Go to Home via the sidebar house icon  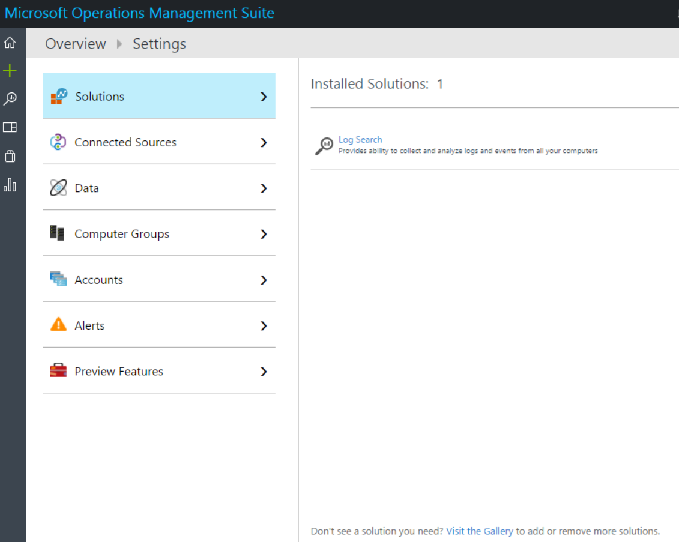tap(10, 42)
